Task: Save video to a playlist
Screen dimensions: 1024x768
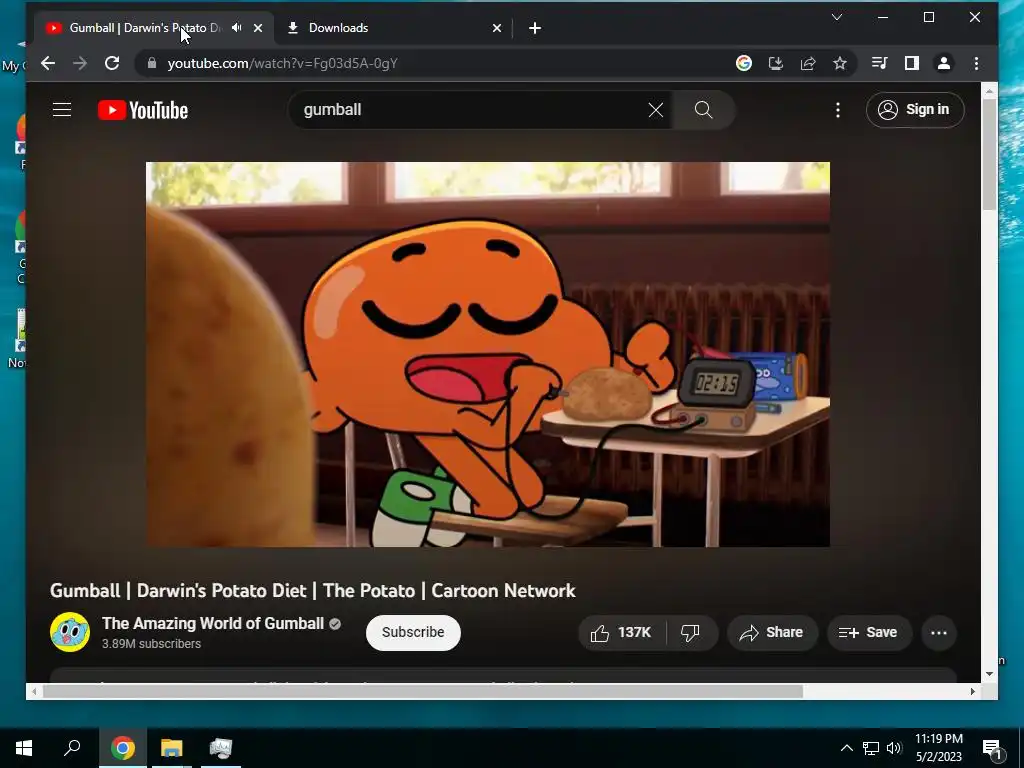Action: [869, 632]
